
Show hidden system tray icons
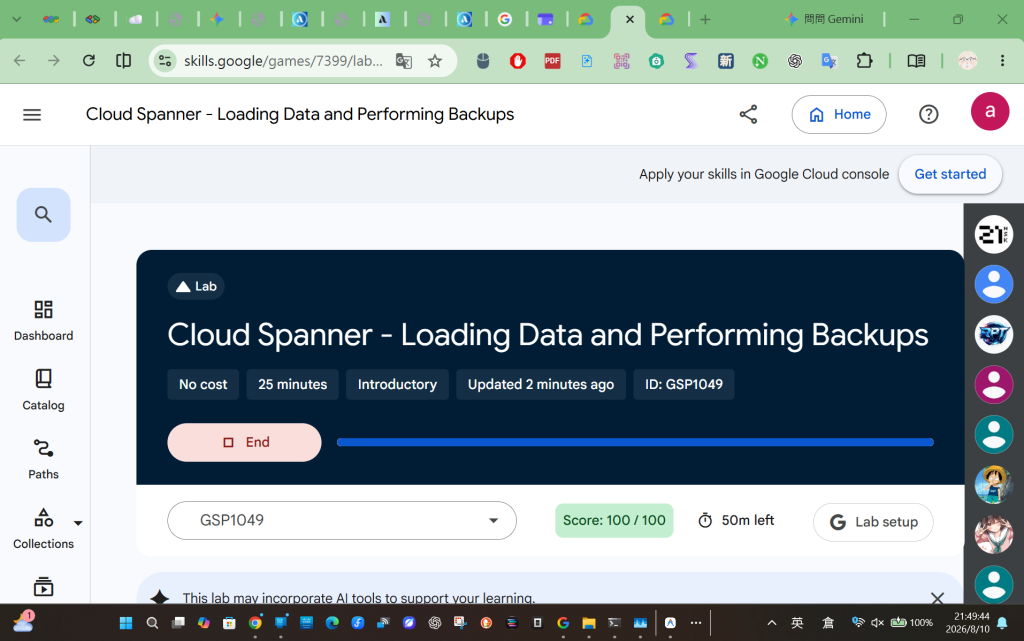coord(771,623)
